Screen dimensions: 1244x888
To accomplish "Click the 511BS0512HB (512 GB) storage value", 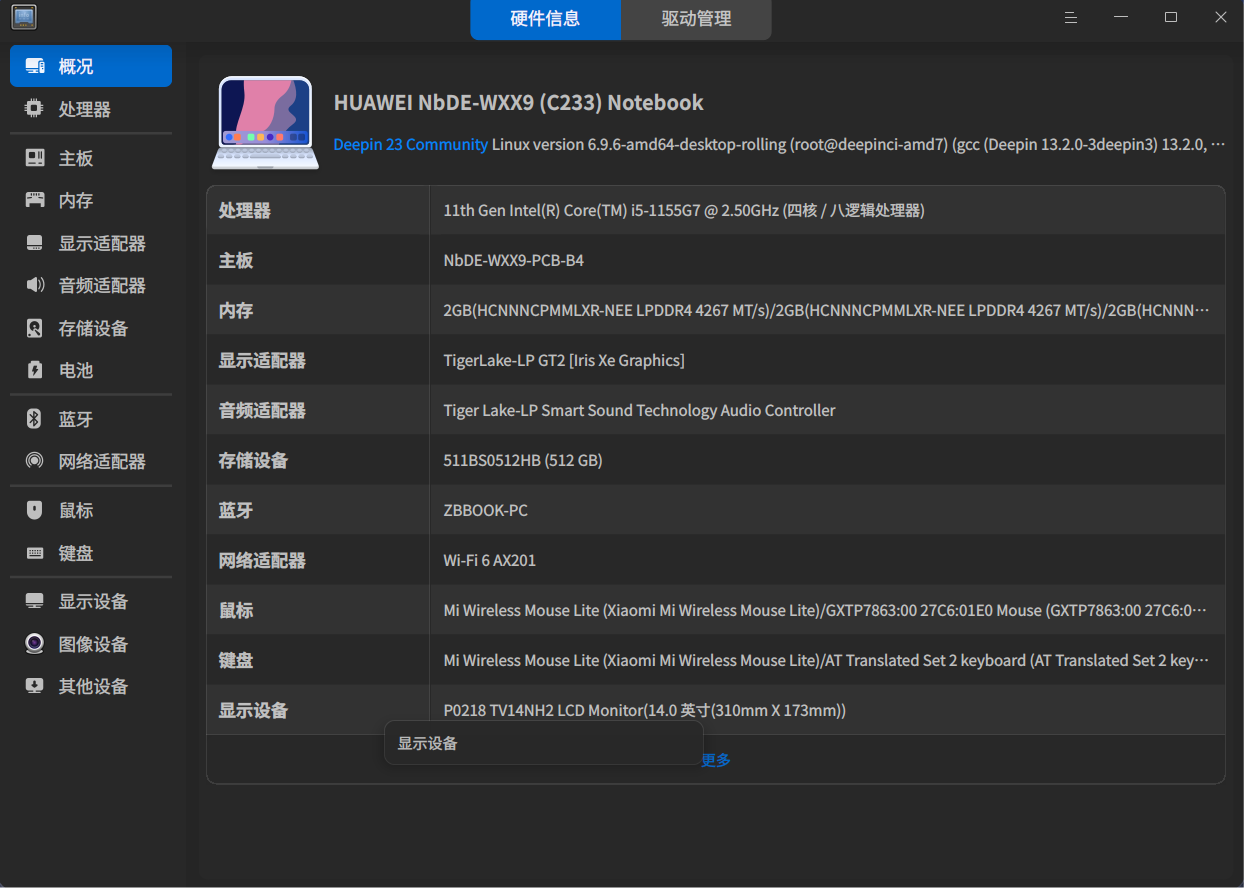I will tap(523, 460).
